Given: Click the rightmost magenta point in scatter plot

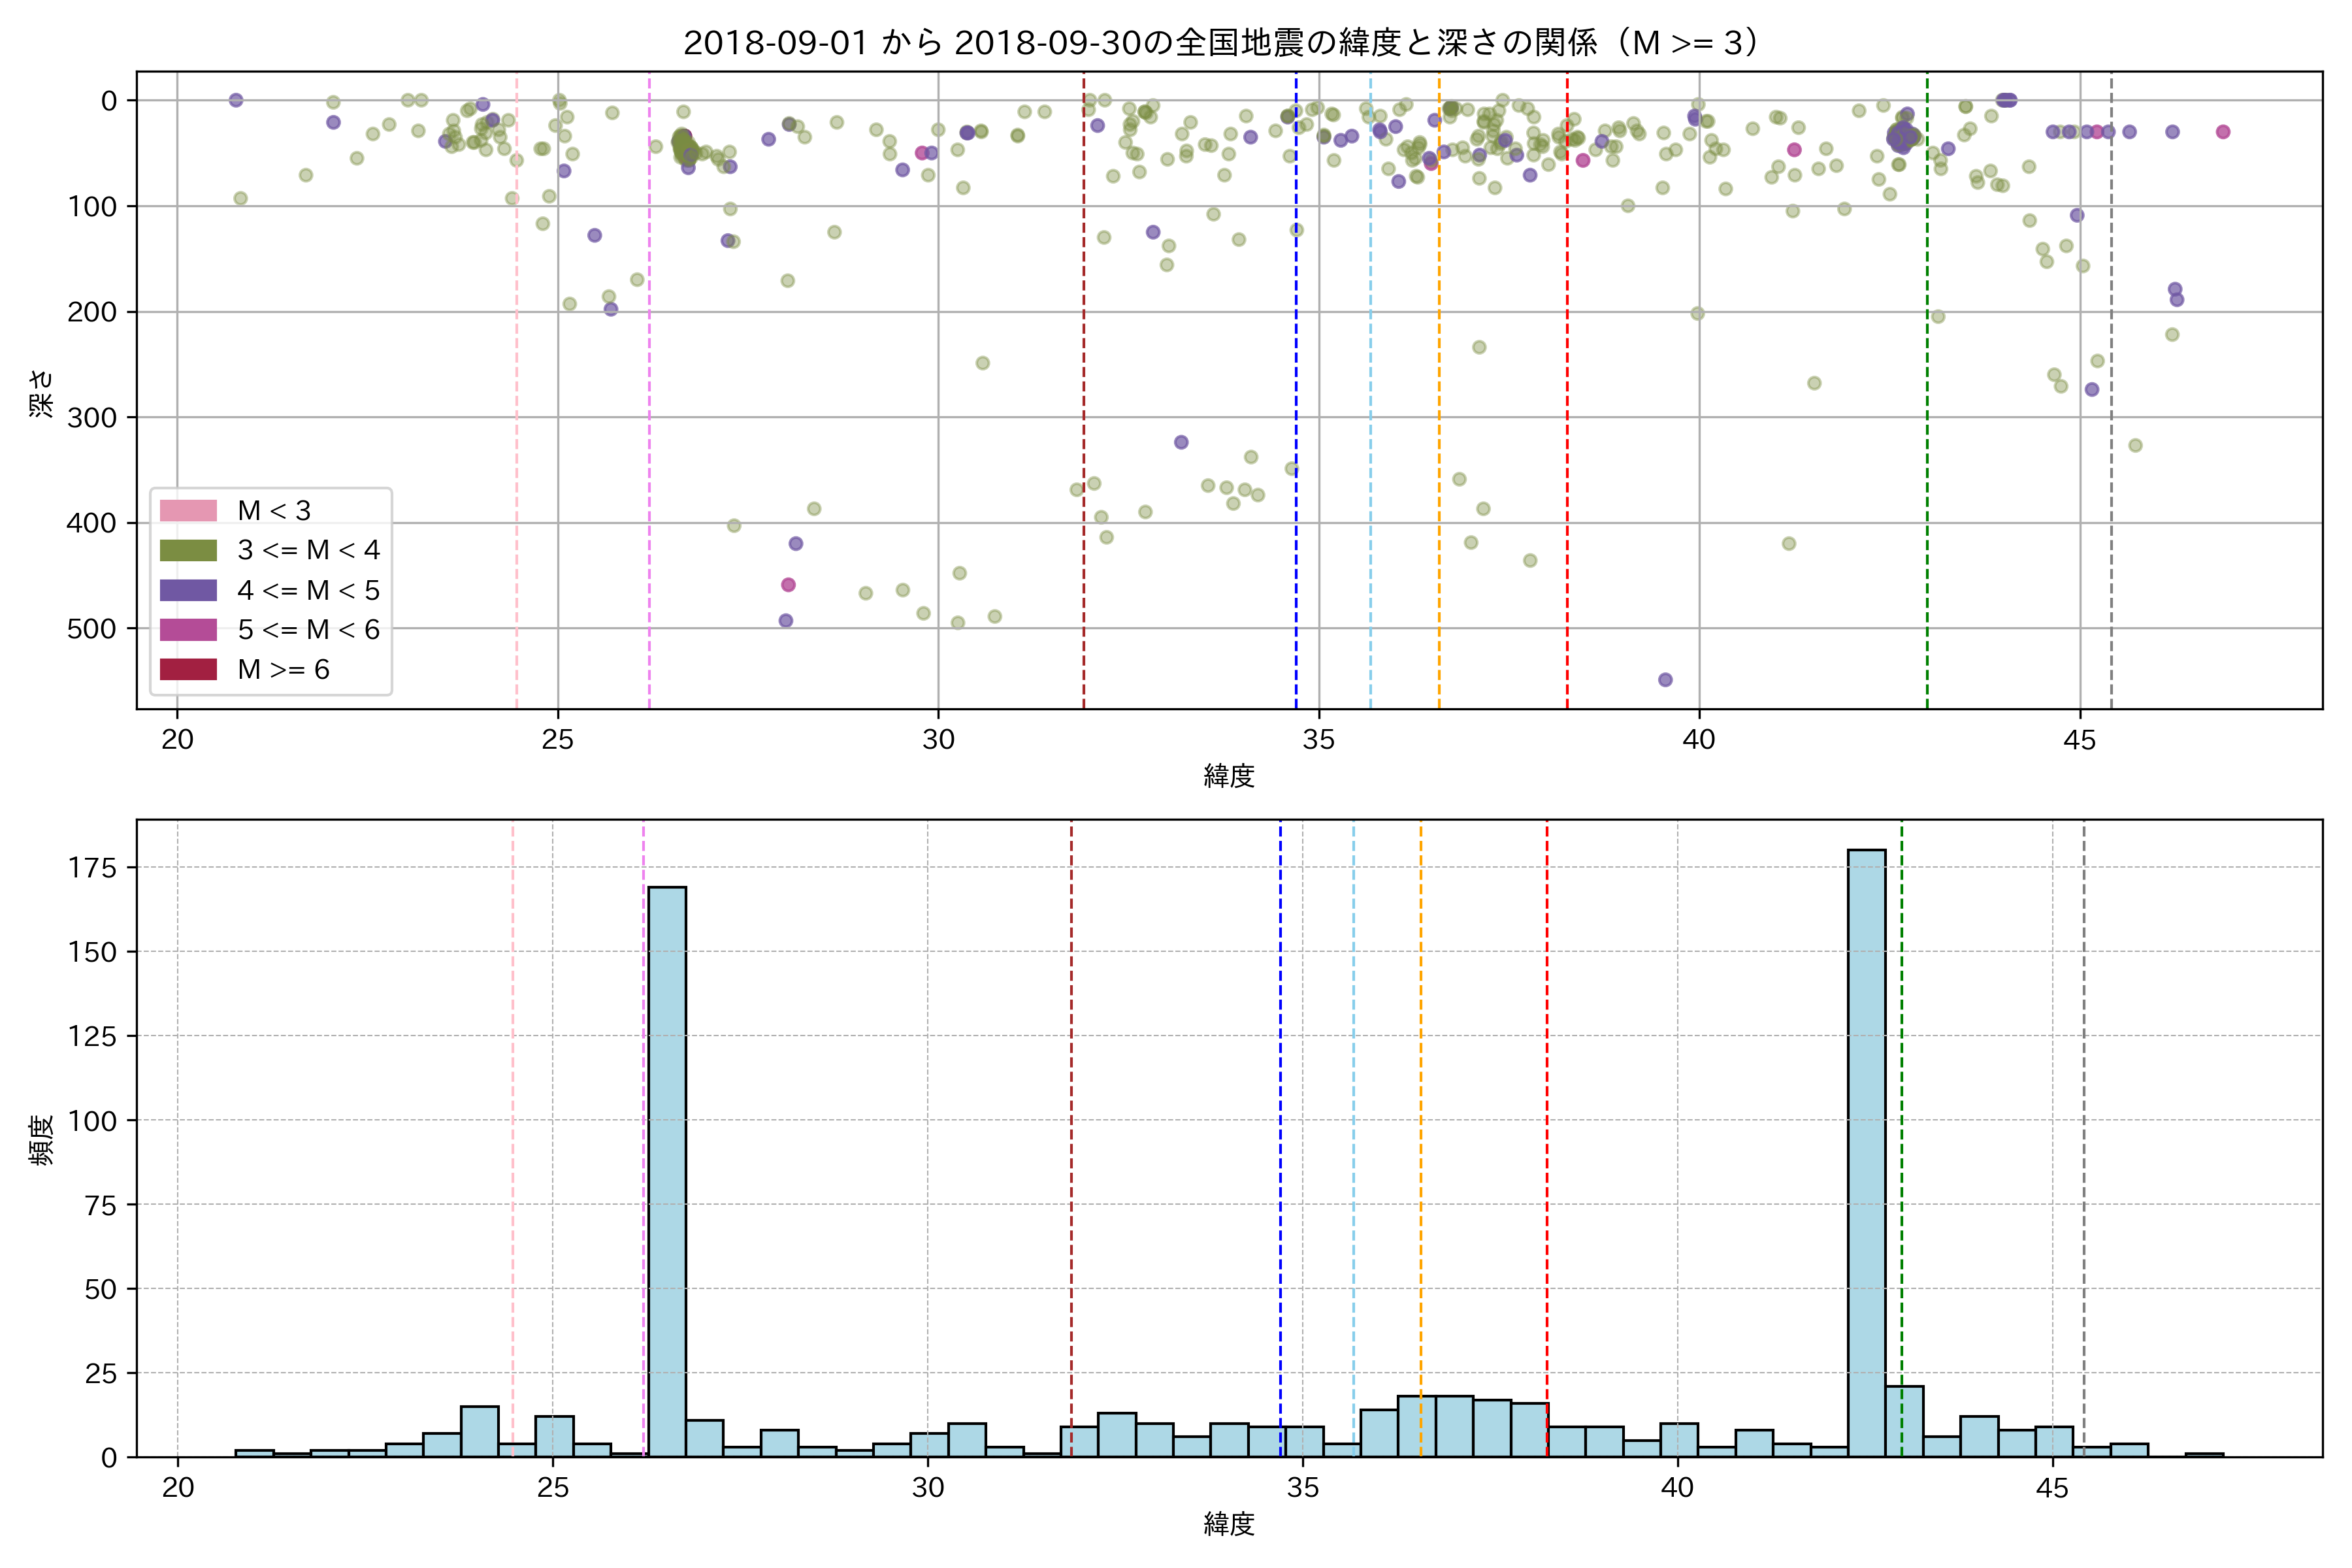Looking at the screenshot, I should point(2223,132).
